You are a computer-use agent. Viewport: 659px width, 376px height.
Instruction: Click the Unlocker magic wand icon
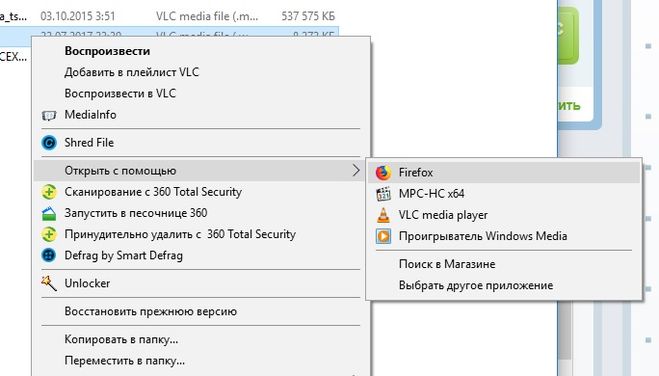pos(49,283)
